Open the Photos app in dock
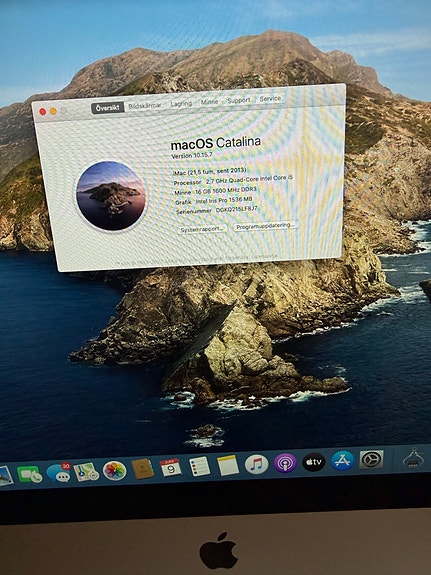This screenshot has width=431, height=575. point(114,470)
